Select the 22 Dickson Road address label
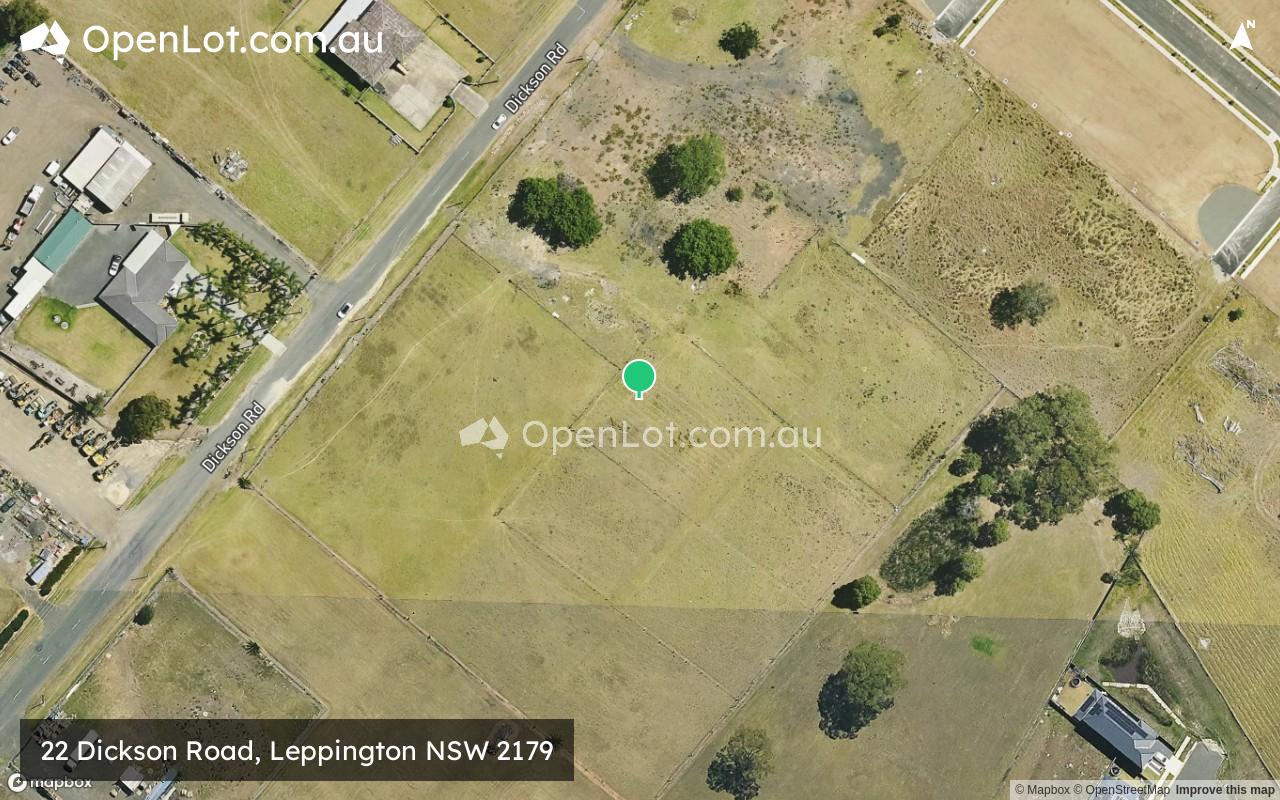Screen dimensions: 1280x800 click(x=297, y=750)
